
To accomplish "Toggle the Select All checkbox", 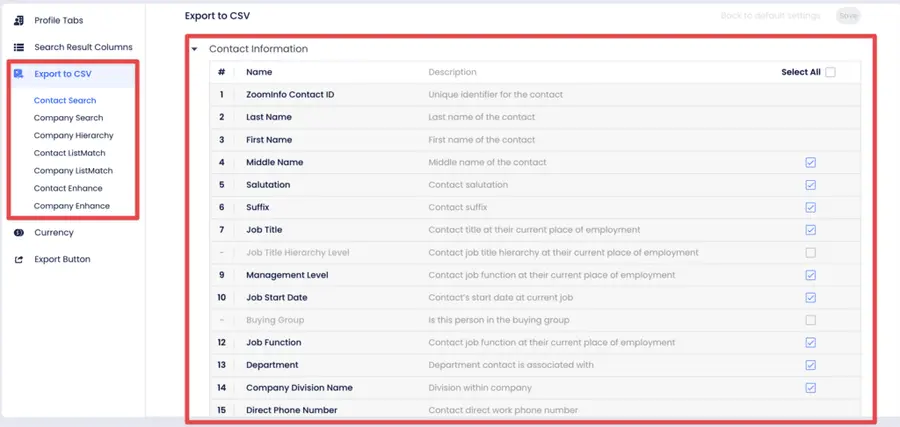I will point(830,72).
